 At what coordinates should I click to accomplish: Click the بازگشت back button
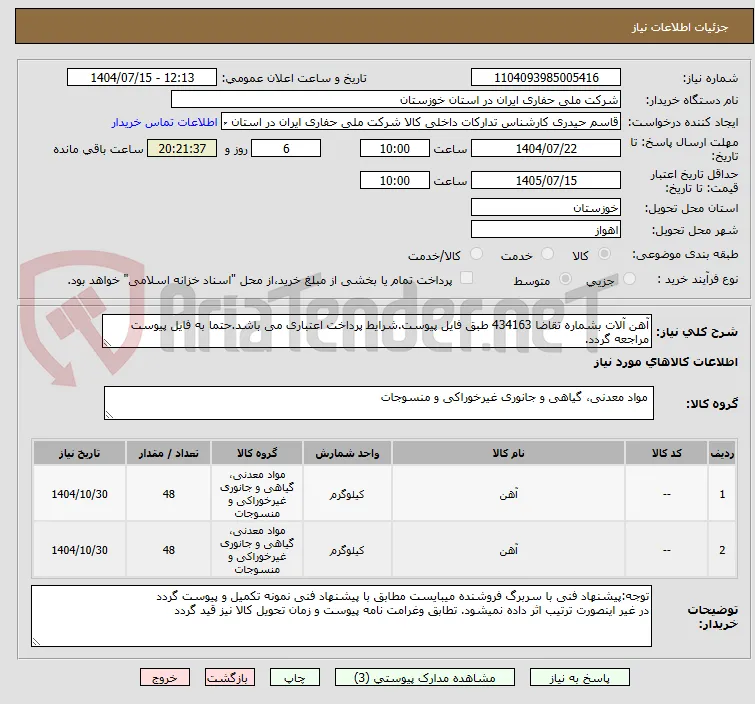[230, 678]
